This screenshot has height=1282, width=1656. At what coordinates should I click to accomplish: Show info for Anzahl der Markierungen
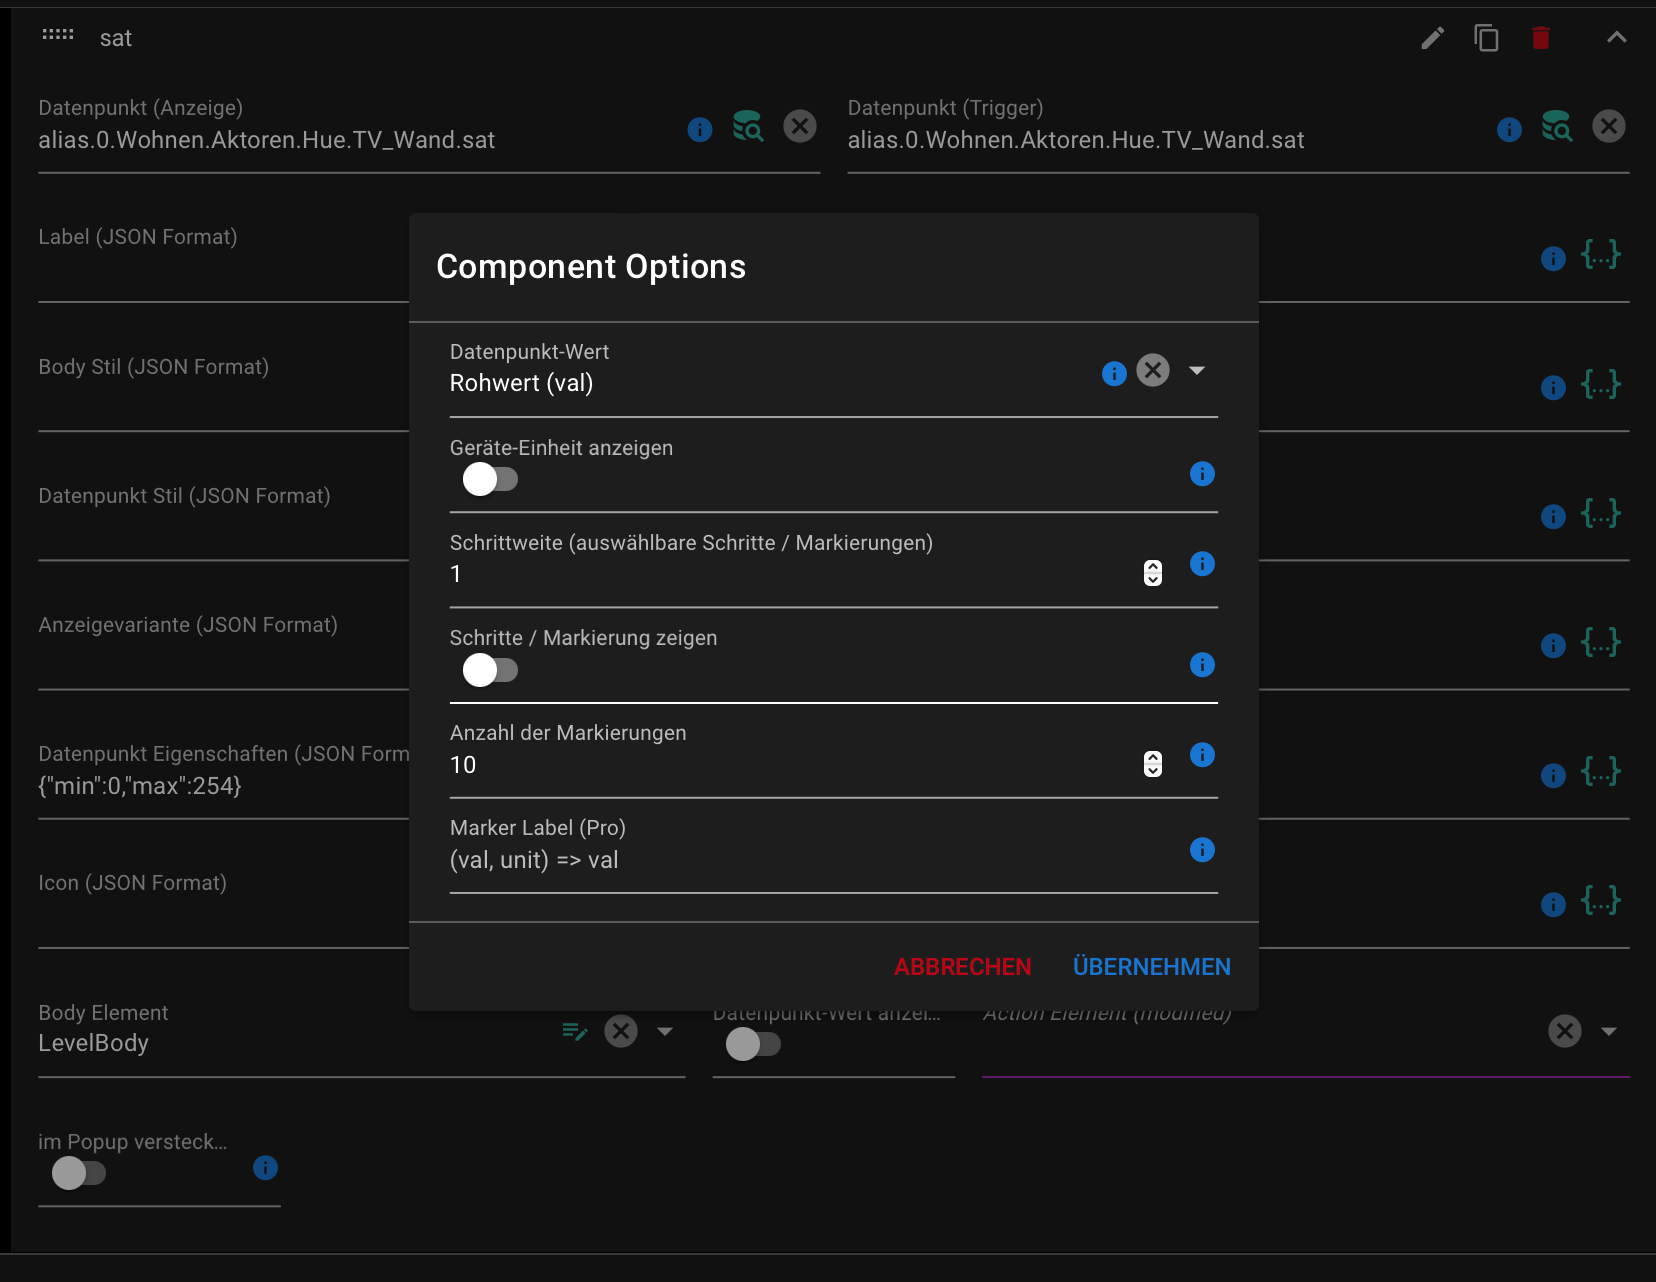click(1202, 755)
